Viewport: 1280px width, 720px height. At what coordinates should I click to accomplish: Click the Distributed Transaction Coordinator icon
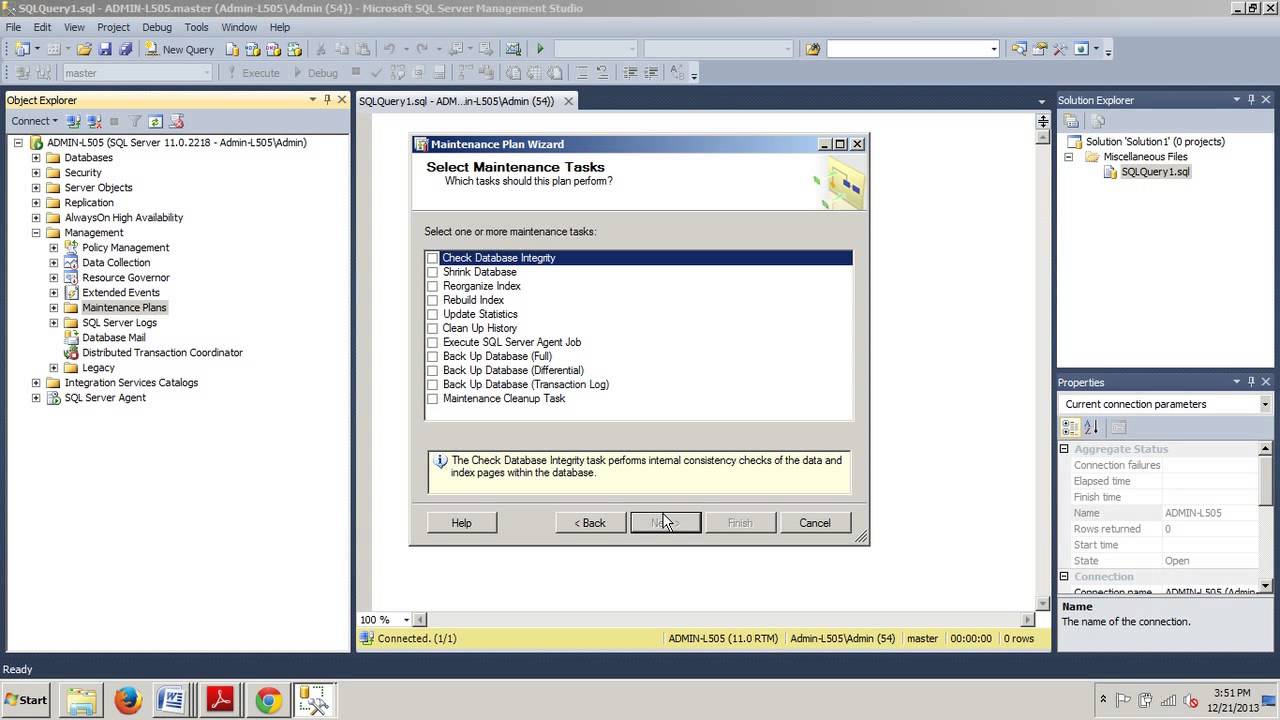click(x=71, y=353)
